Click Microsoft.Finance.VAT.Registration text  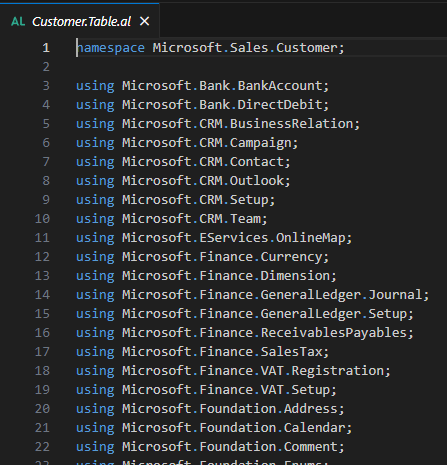[x=253, y=371]
